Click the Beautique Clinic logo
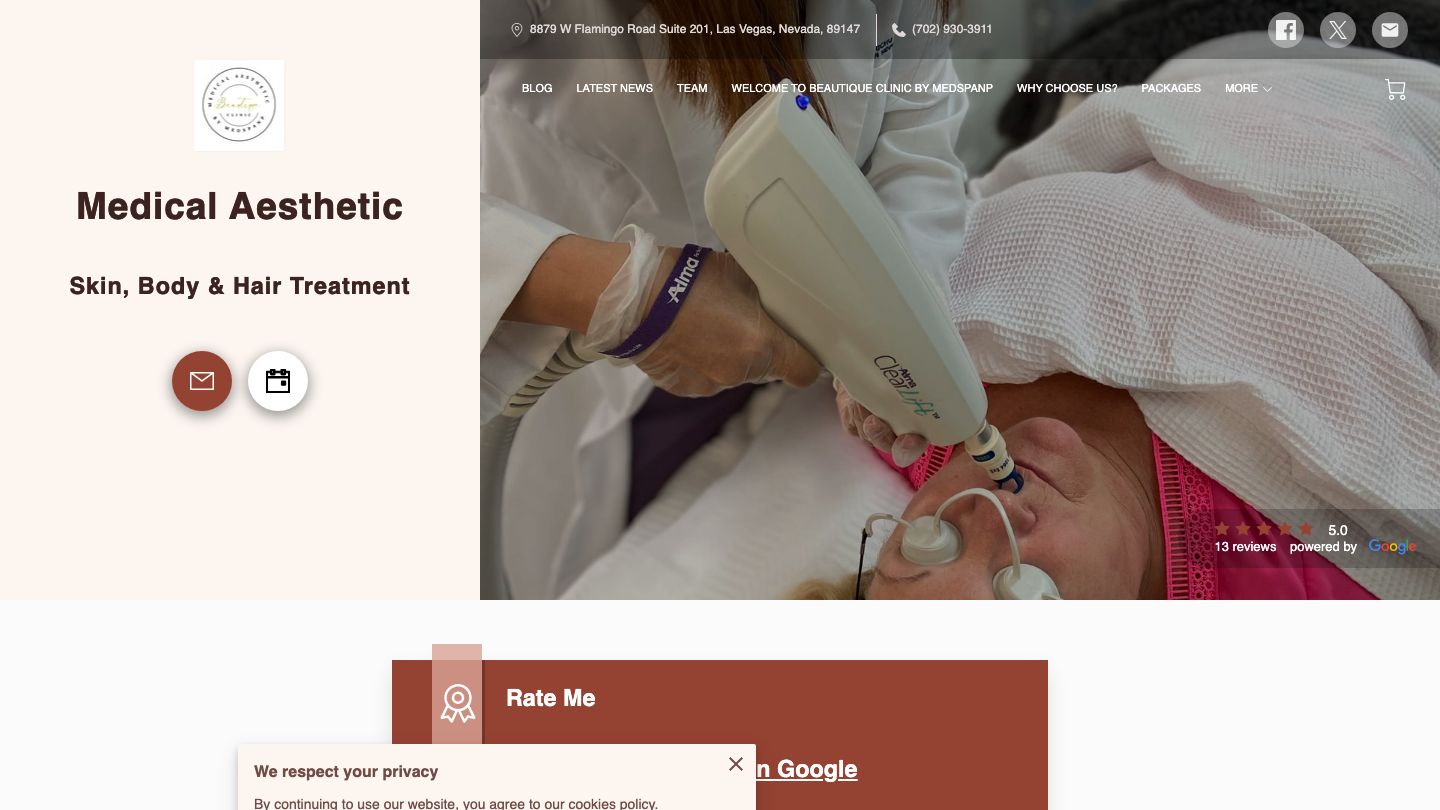 [x=239, y=105]
